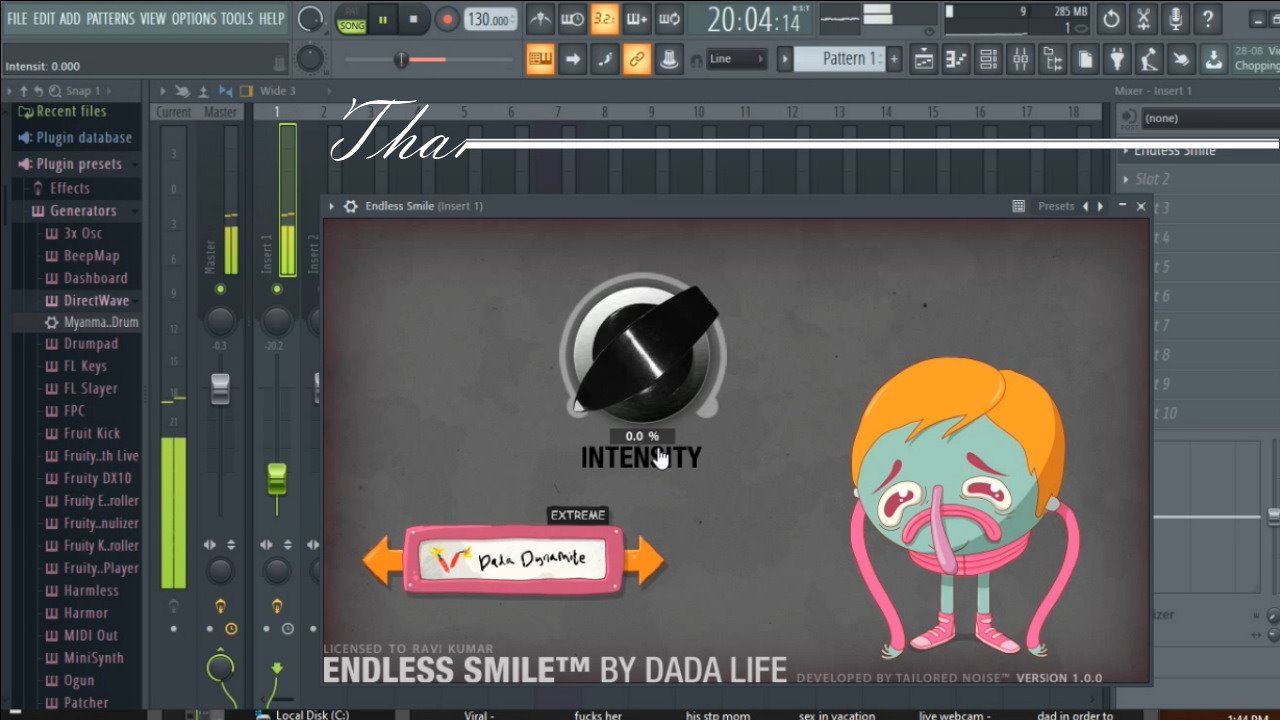Viewport: 1280px width, 720px height.
Task: Open the ADD menu
Action: [x=70, y=19]
